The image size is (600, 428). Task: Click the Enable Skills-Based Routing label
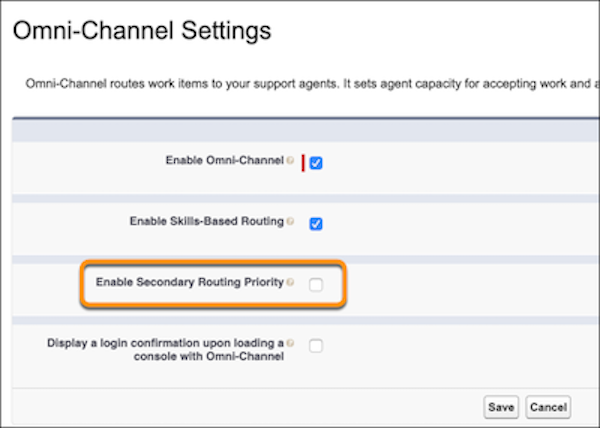pos(206,221)
